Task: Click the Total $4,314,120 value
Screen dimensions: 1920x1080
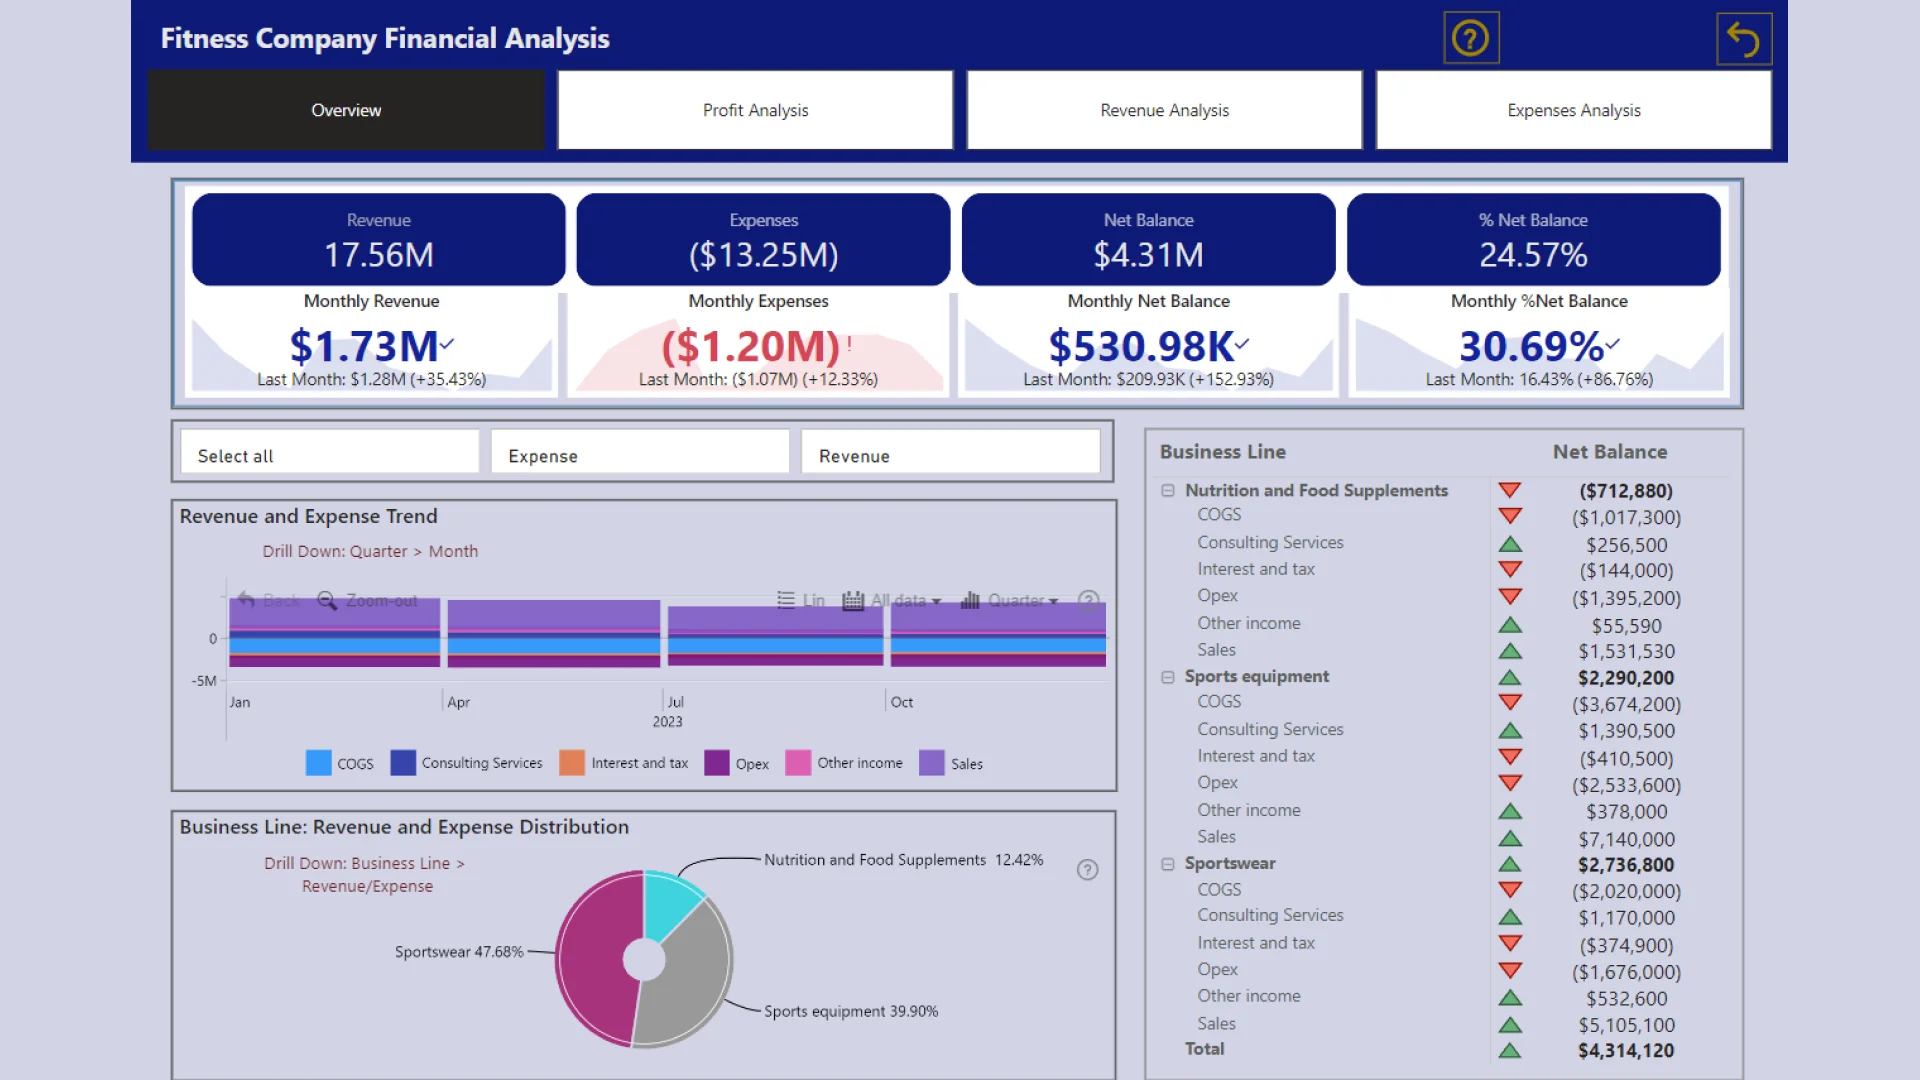Action: click(x=1626, y=1051)
